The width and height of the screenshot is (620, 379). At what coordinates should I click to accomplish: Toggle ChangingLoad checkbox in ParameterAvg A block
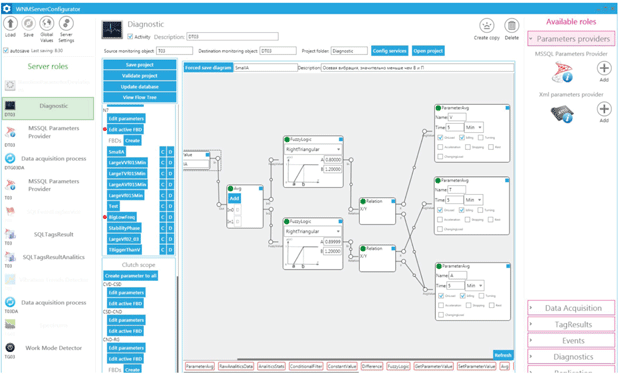pyautogui.click(x=441, y=315)
